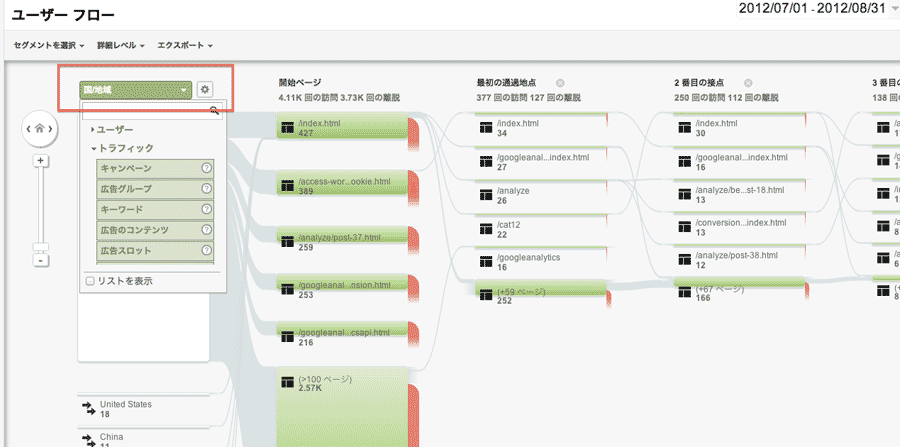
Task: Click the zoom in plus button
Action: click(40, 161)
